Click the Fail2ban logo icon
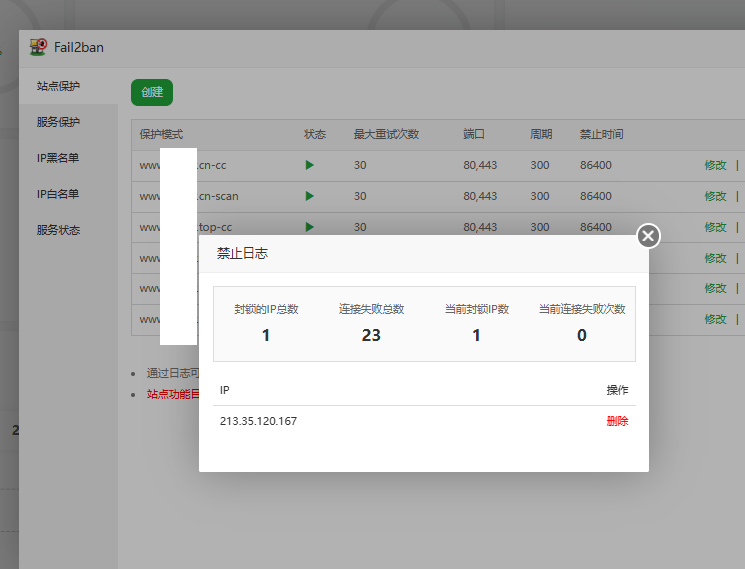Screen dimensions: 745x569 (x=38, y=47)
